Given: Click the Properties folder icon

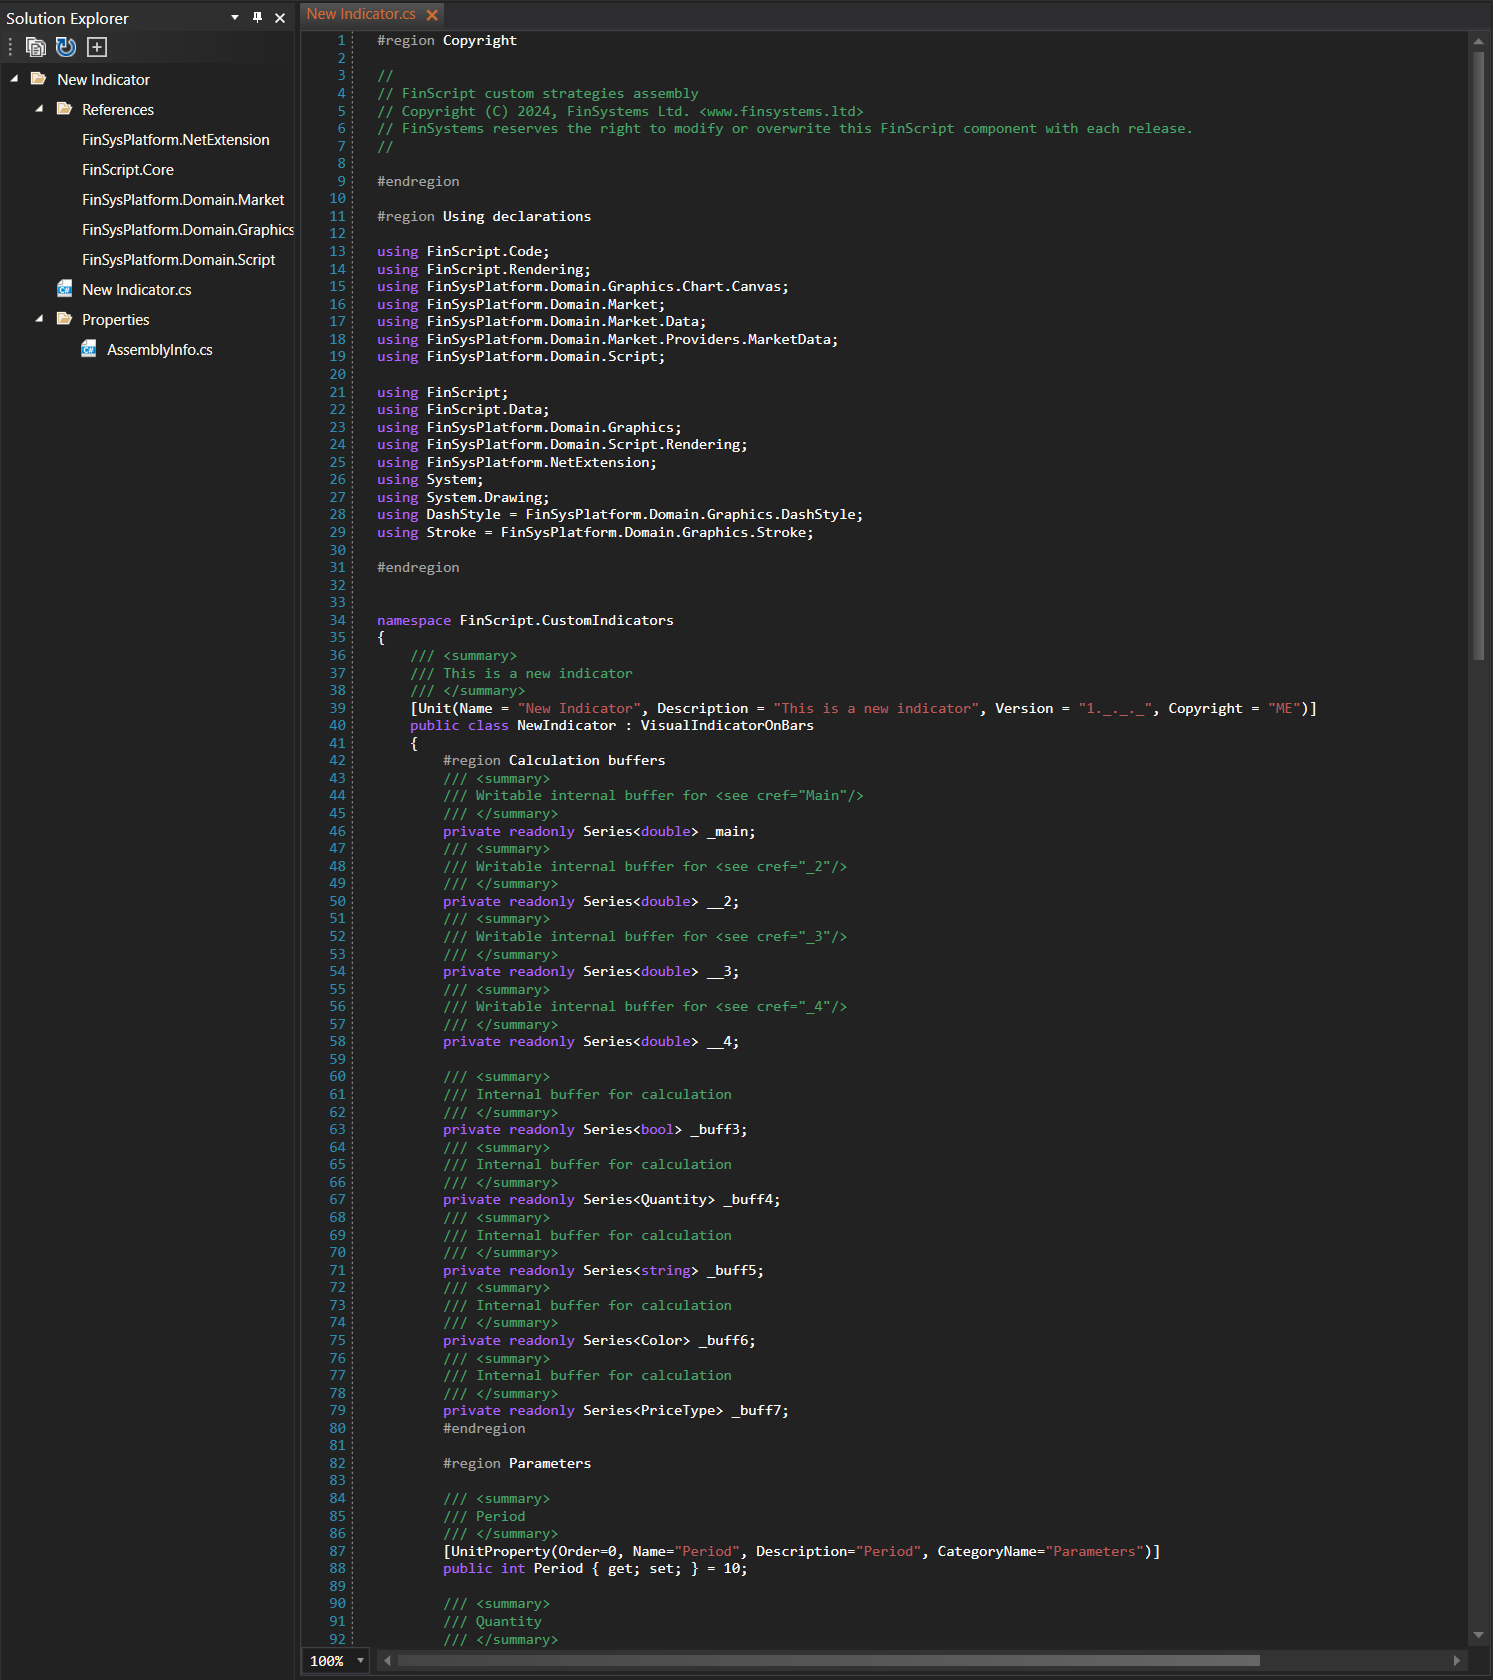Looking at the screenshot, I should pos(65,319).
